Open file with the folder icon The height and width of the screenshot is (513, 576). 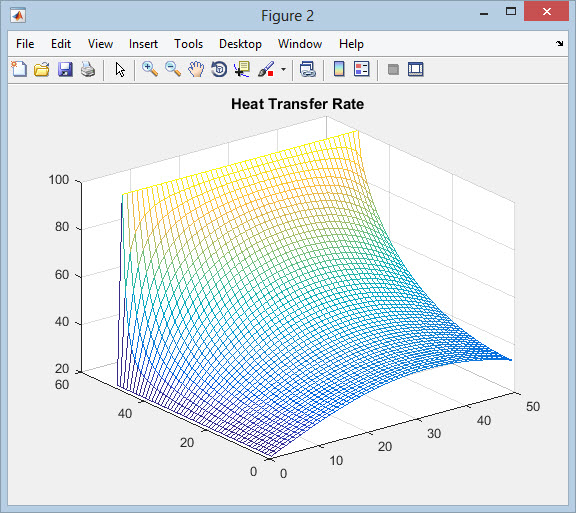[x=42, y=69]
